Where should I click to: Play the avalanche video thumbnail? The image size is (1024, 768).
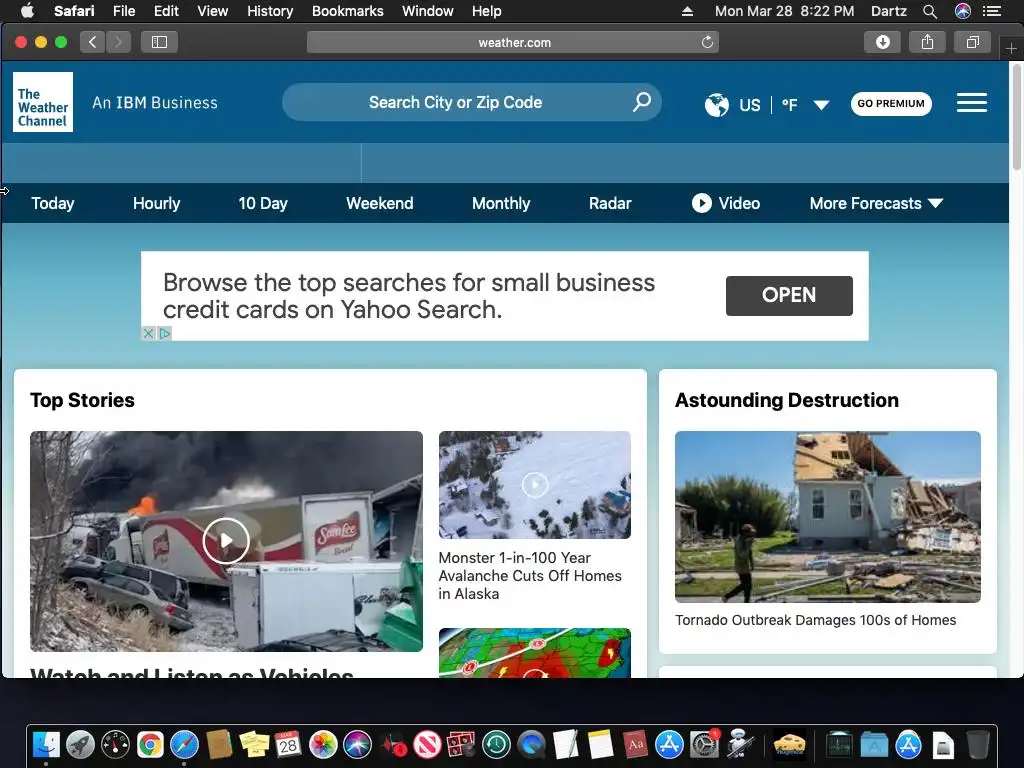pyautogui.click(x=535, y=485)
